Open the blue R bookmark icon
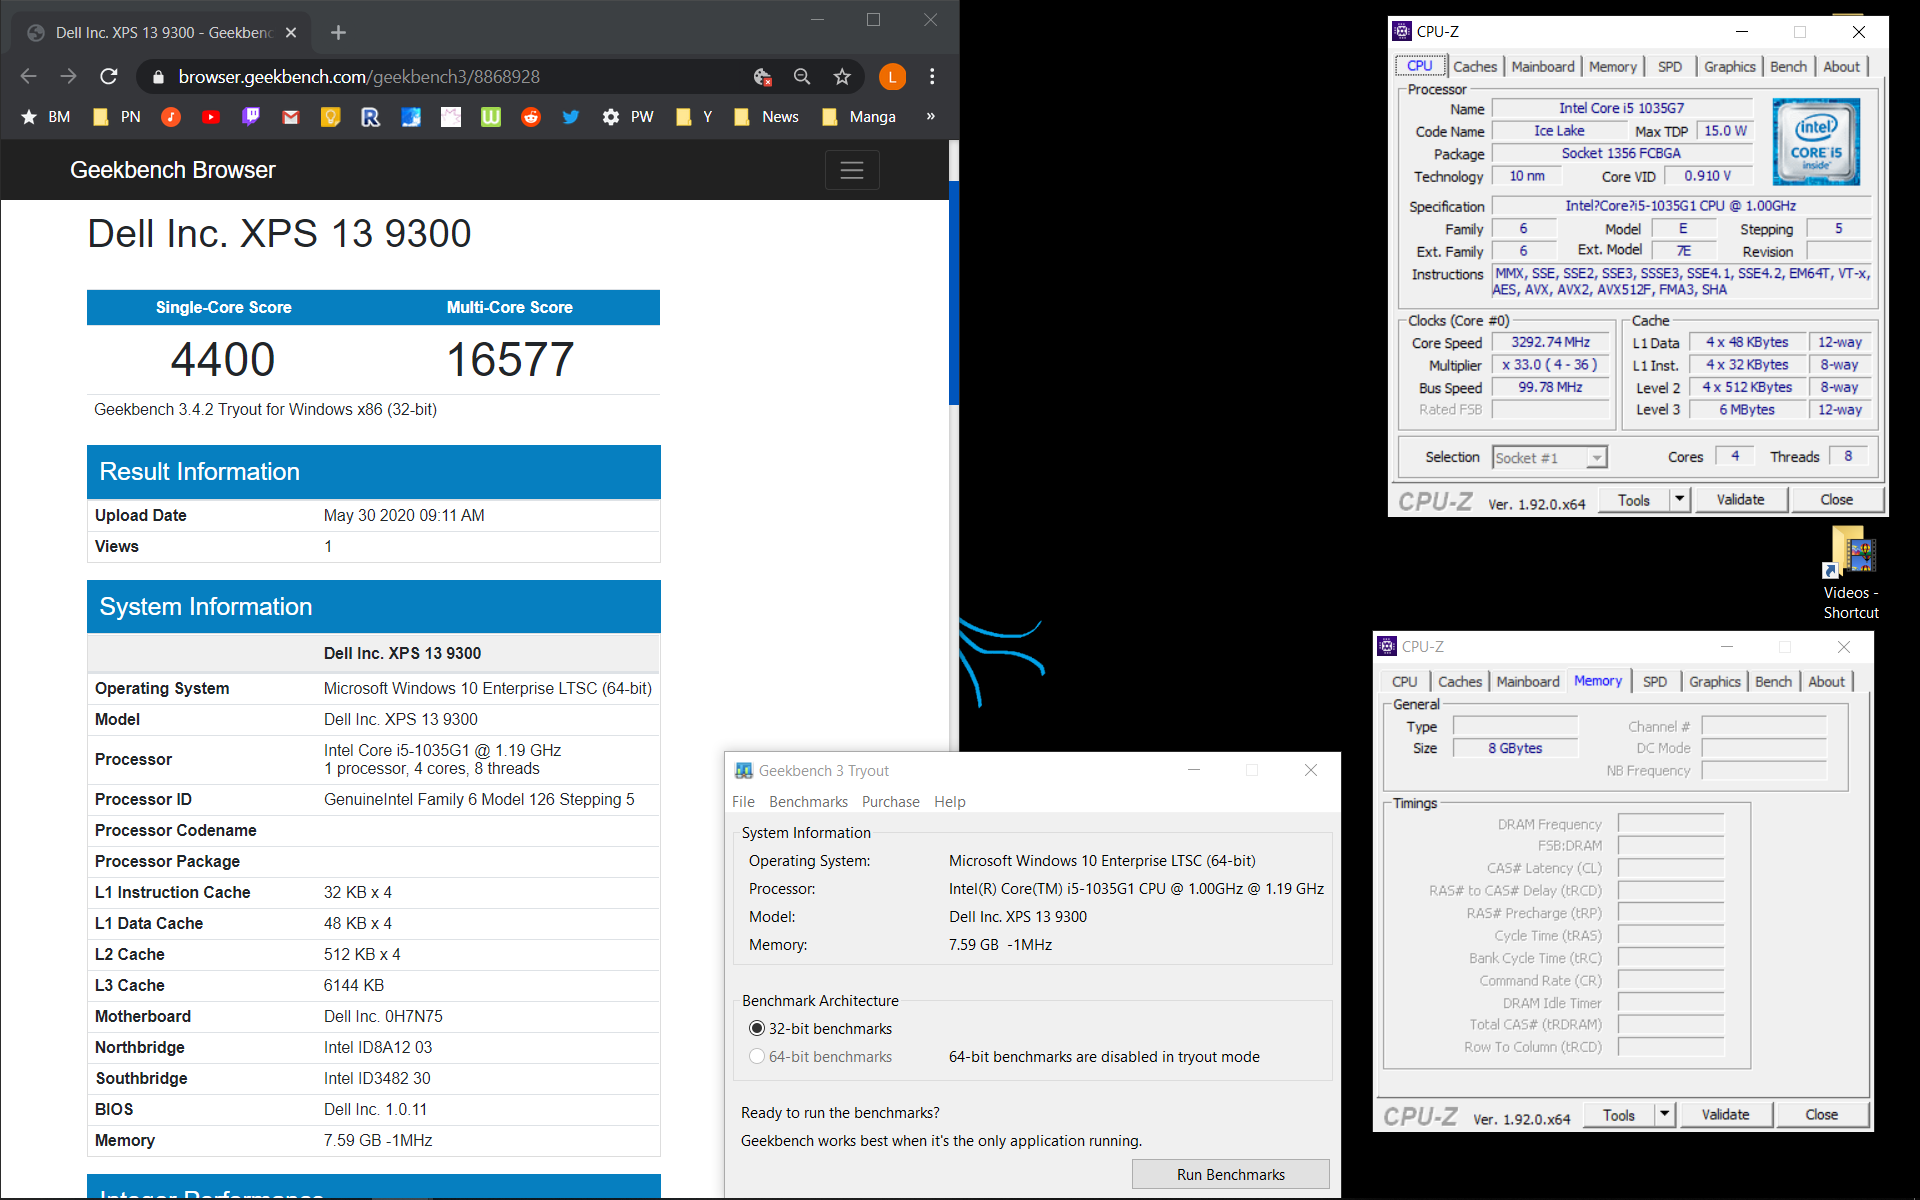Image resolution: width=1920 pixels, height=1200 pixels. click(x=370, y=117)
